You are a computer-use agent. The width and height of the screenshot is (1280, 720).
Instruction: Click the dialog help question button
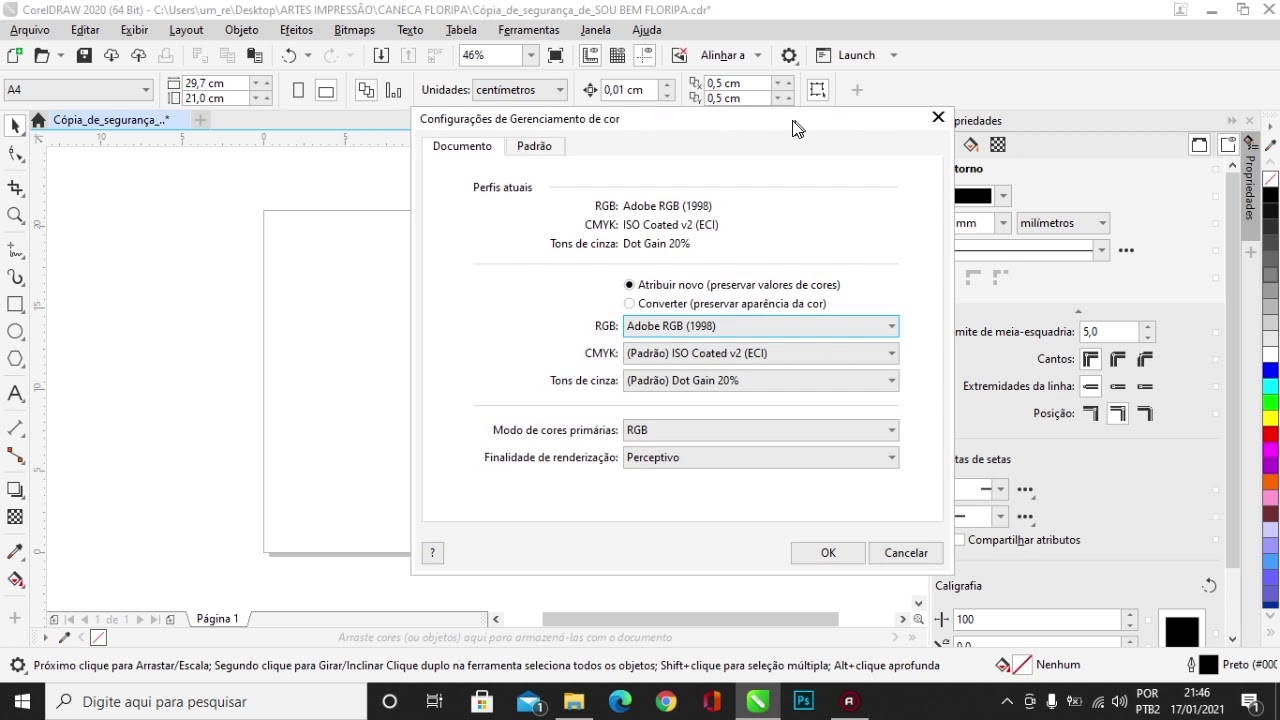click(432, 553)
